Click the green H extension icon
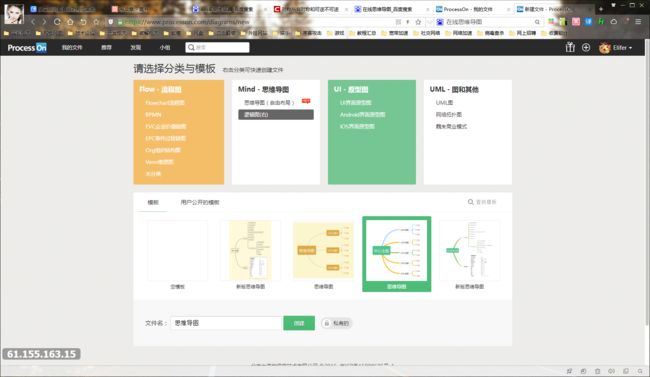Viewport: 650px width, 377px height. (x=601, y=22)
